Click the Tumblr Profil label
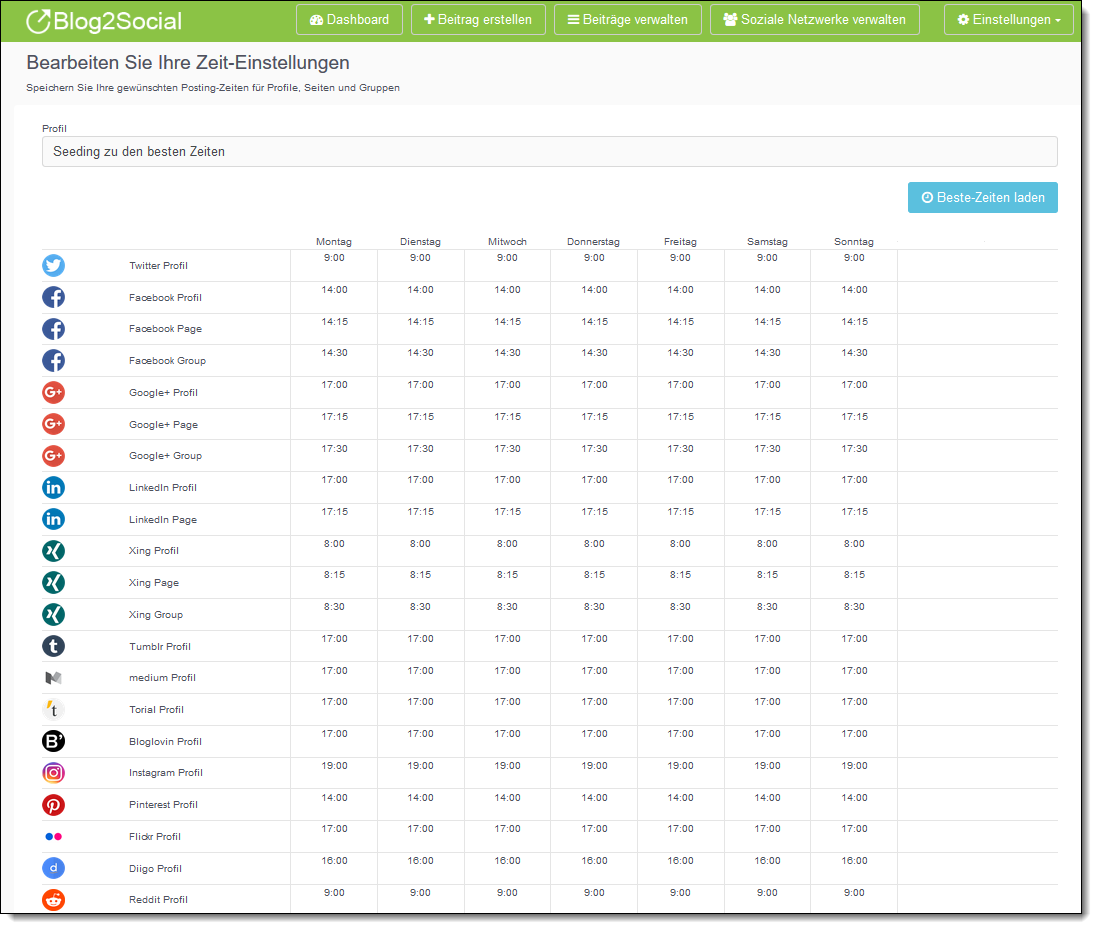Screen dimensions: 1097x929 (160, 646)
